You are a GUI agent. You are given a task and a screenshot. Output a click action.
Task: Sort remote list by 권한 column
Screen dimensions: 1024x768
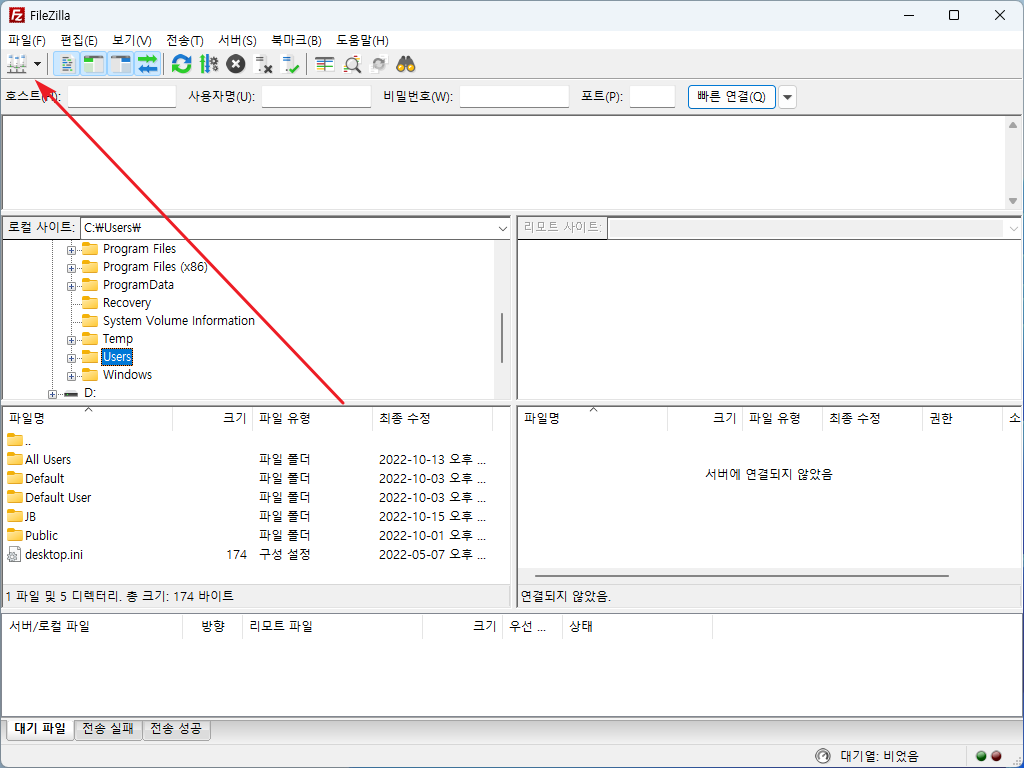click(962, 418)
